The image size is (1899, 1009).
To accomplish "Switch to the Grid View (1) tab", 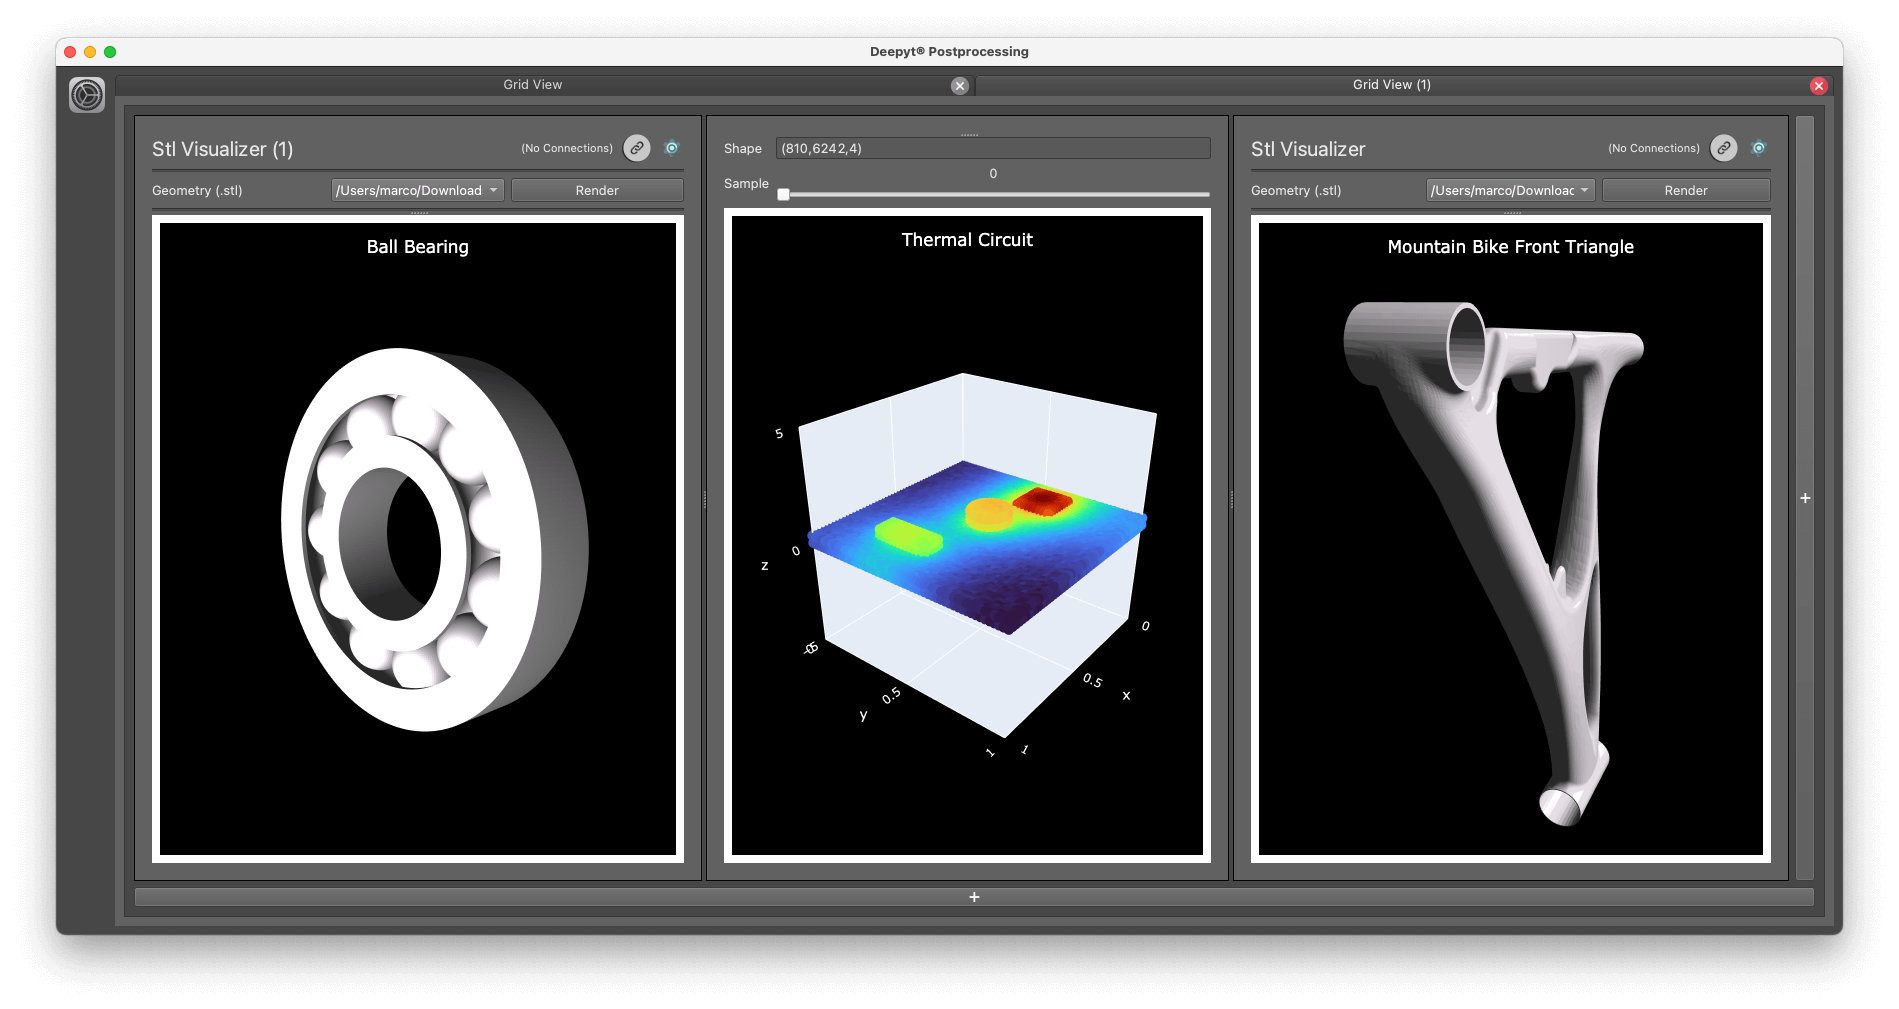I will click(x=1391, y=85).
